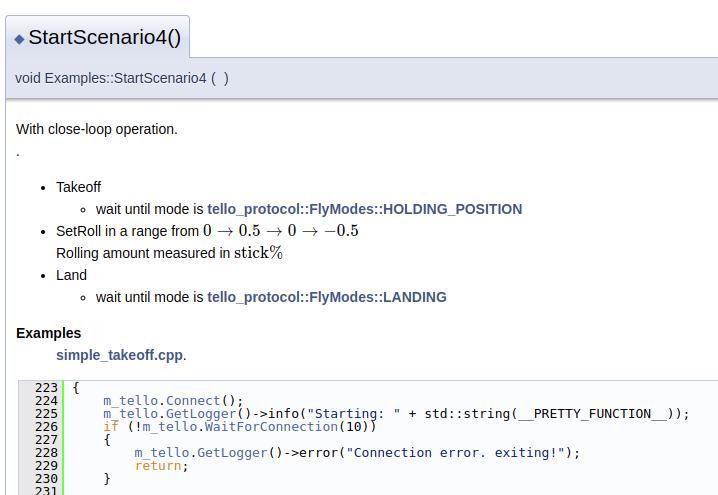Click line number 227 in the code listing
718x495 pixels.
[45, 440]
